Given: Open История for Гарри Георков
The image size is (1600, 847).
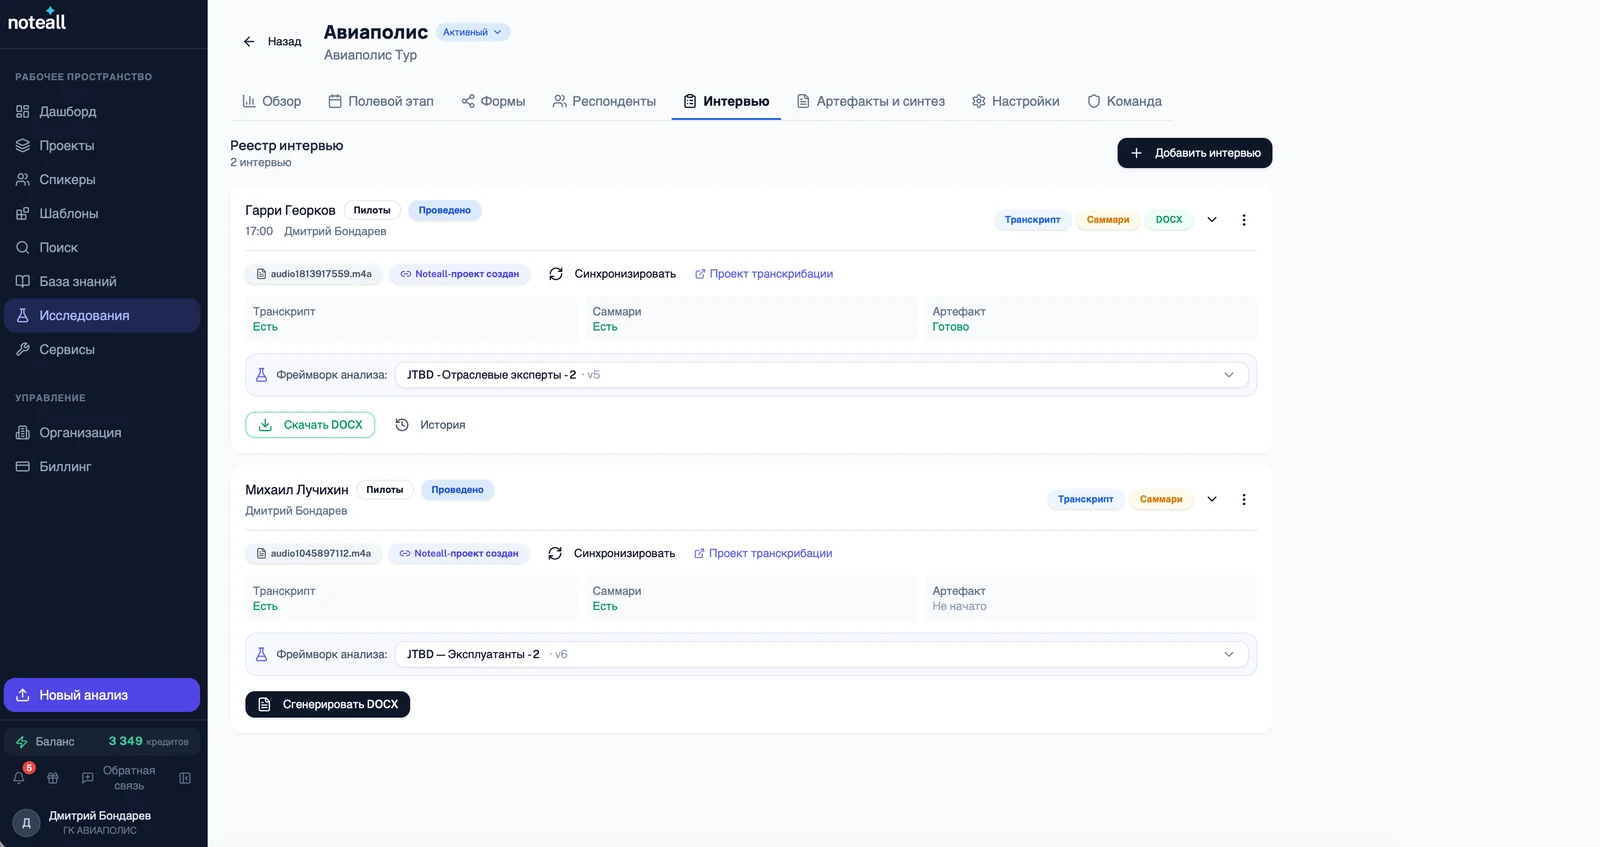Looking at the screenshot, I should (430, 425).
